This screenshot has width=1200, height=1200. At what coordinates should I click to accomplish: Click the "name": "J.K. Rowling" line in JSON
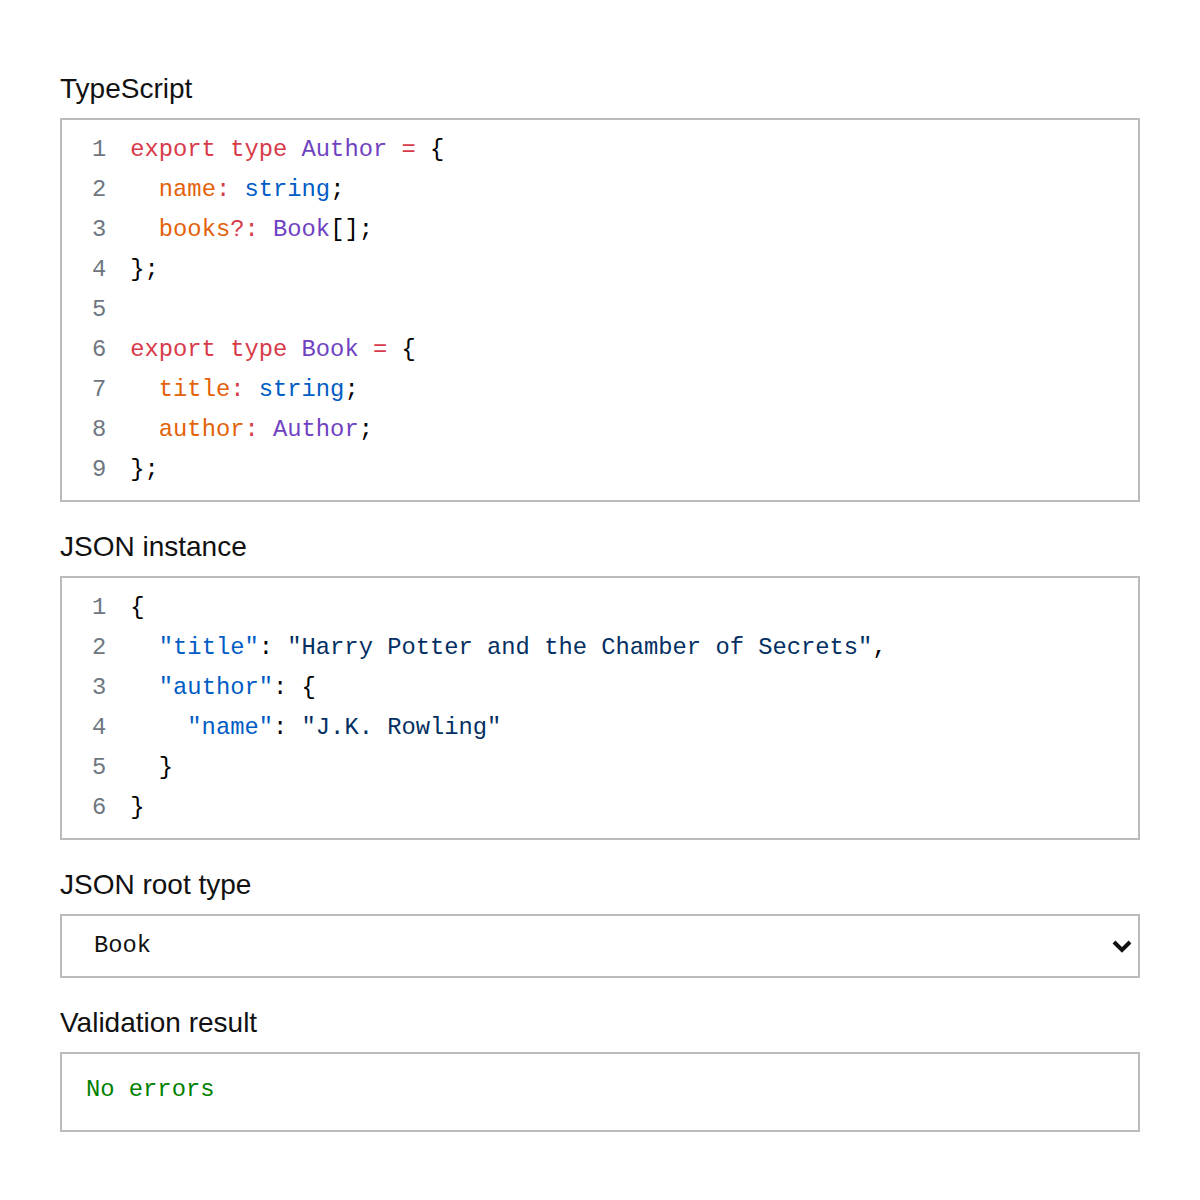coord(344,727)
